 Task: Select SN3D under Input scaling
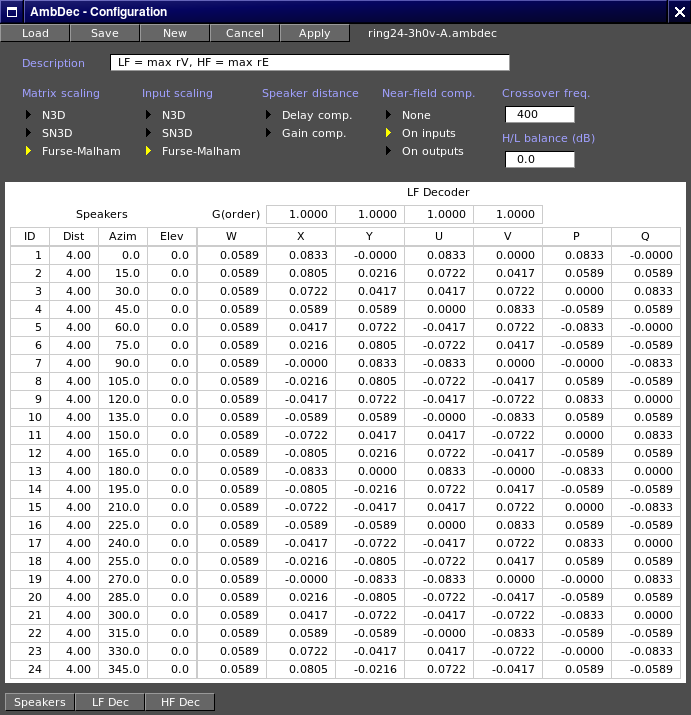169,133
